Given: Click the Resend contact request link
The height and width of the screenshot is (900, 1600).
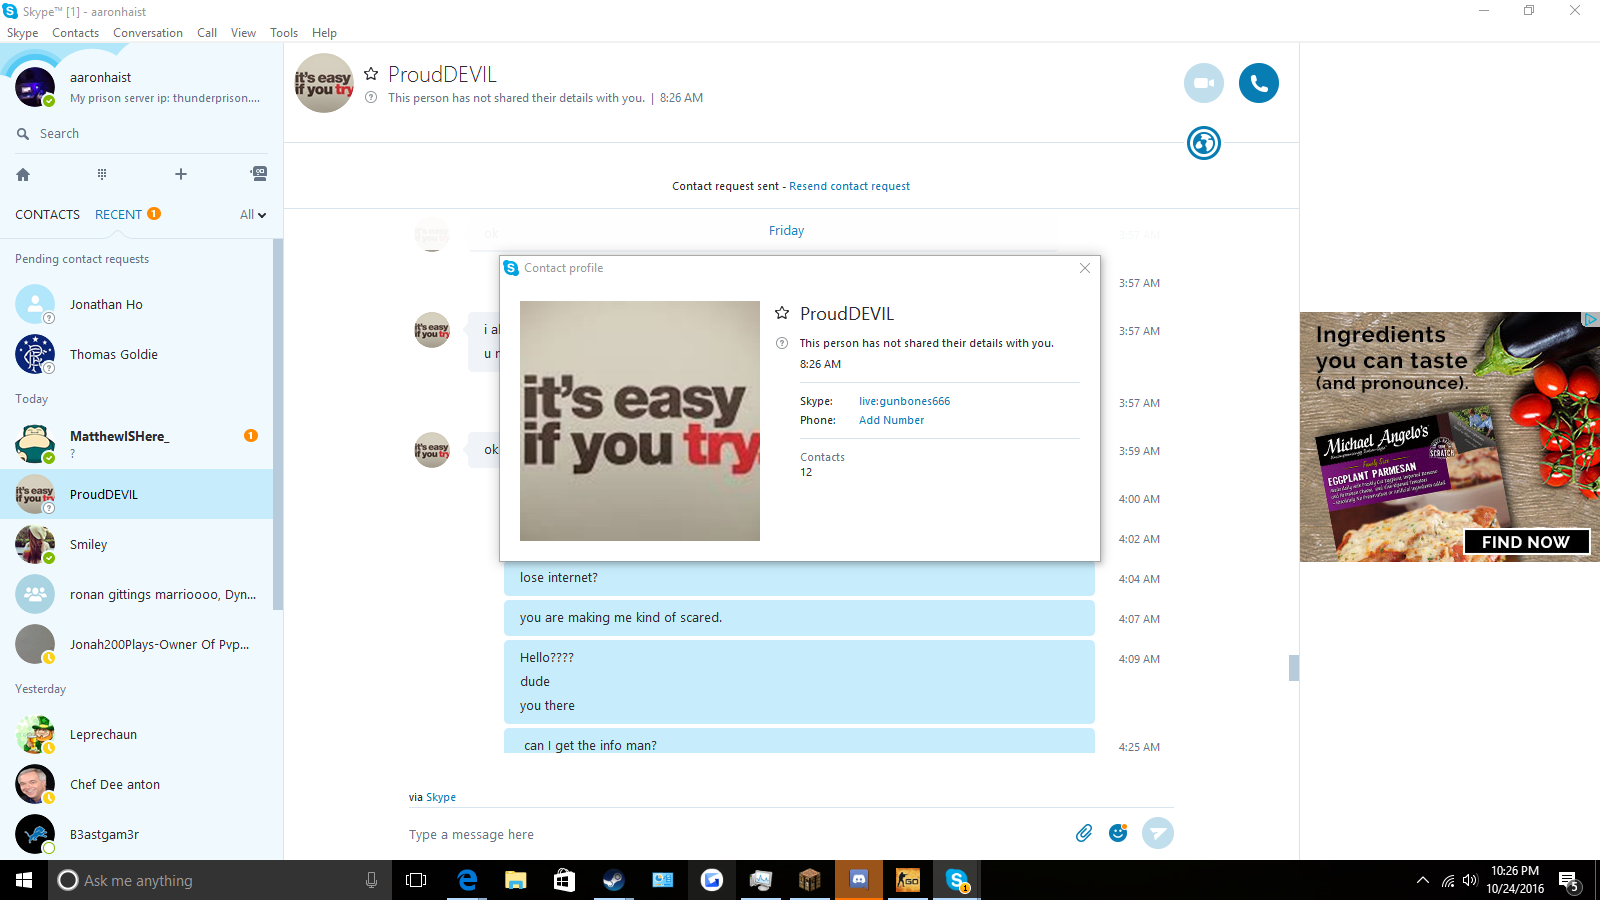Looking at the screenshot, I should [849, 186].
